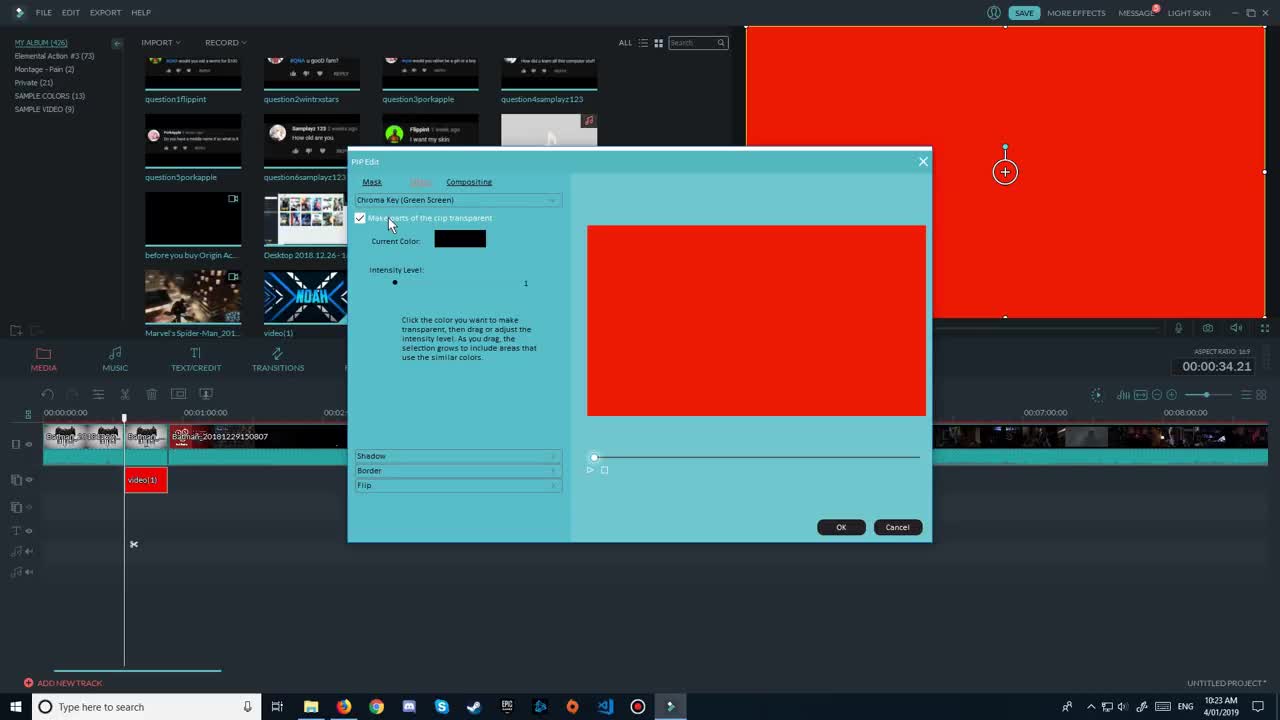Open Message notifications
This screenshot has width=1280, height=720.
[x=1137, y=13]
